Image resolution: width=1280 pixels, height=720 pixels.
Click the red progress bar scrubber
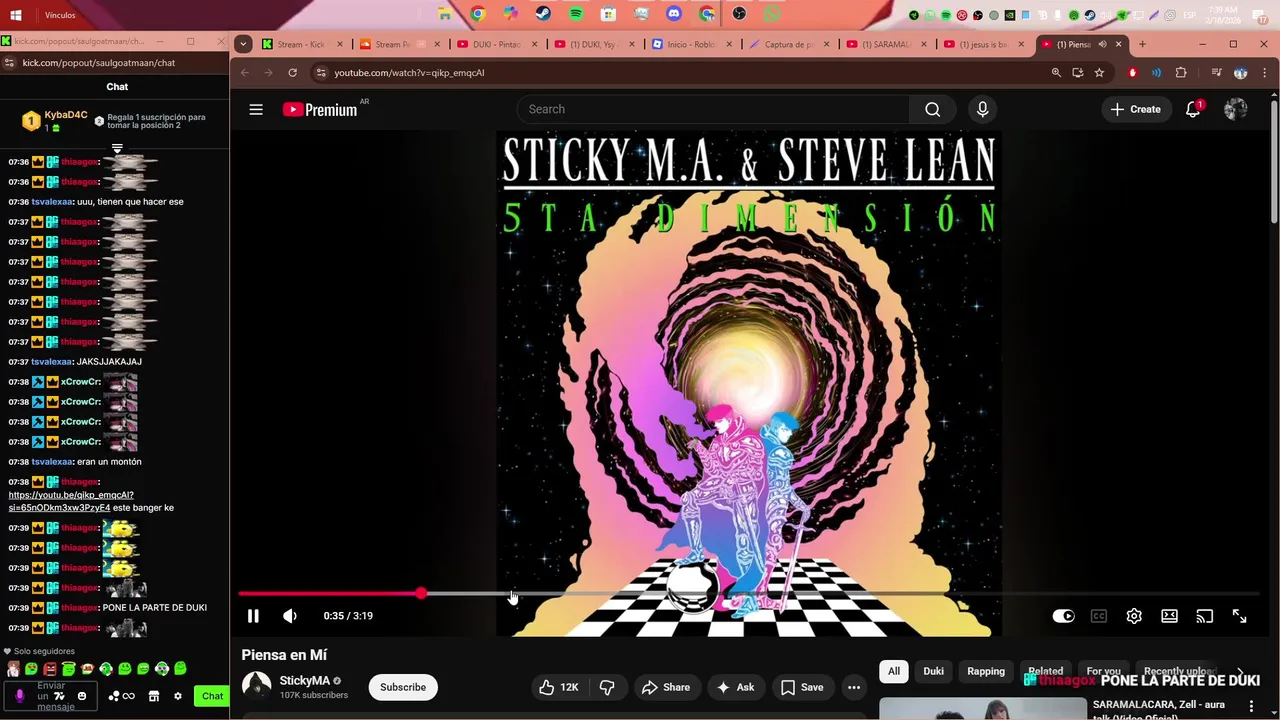pyautogui.click(x=421, y=594)
